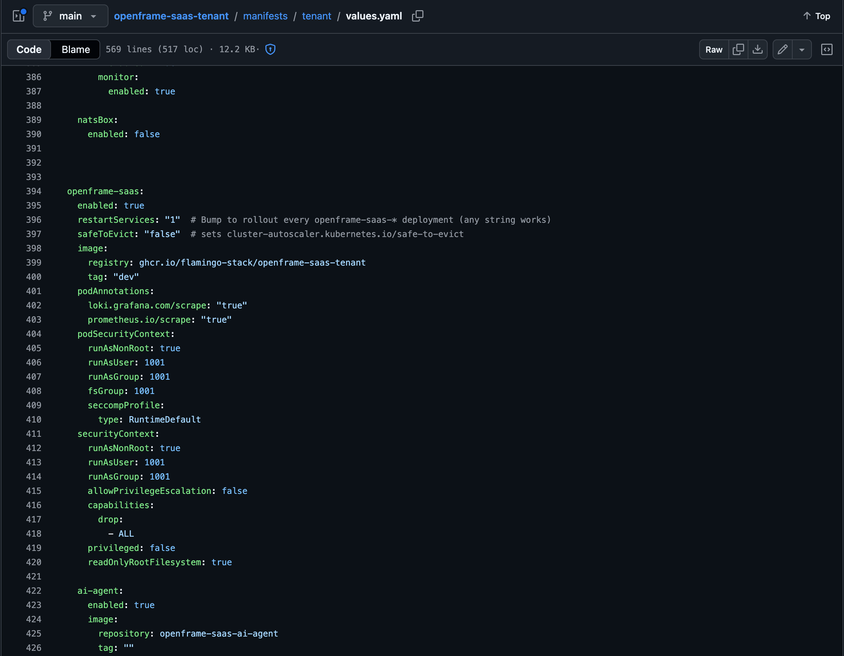844x656 pixels.
Task: Copy the file path icon beside values.yaml
Action: [x=418, y=16]
